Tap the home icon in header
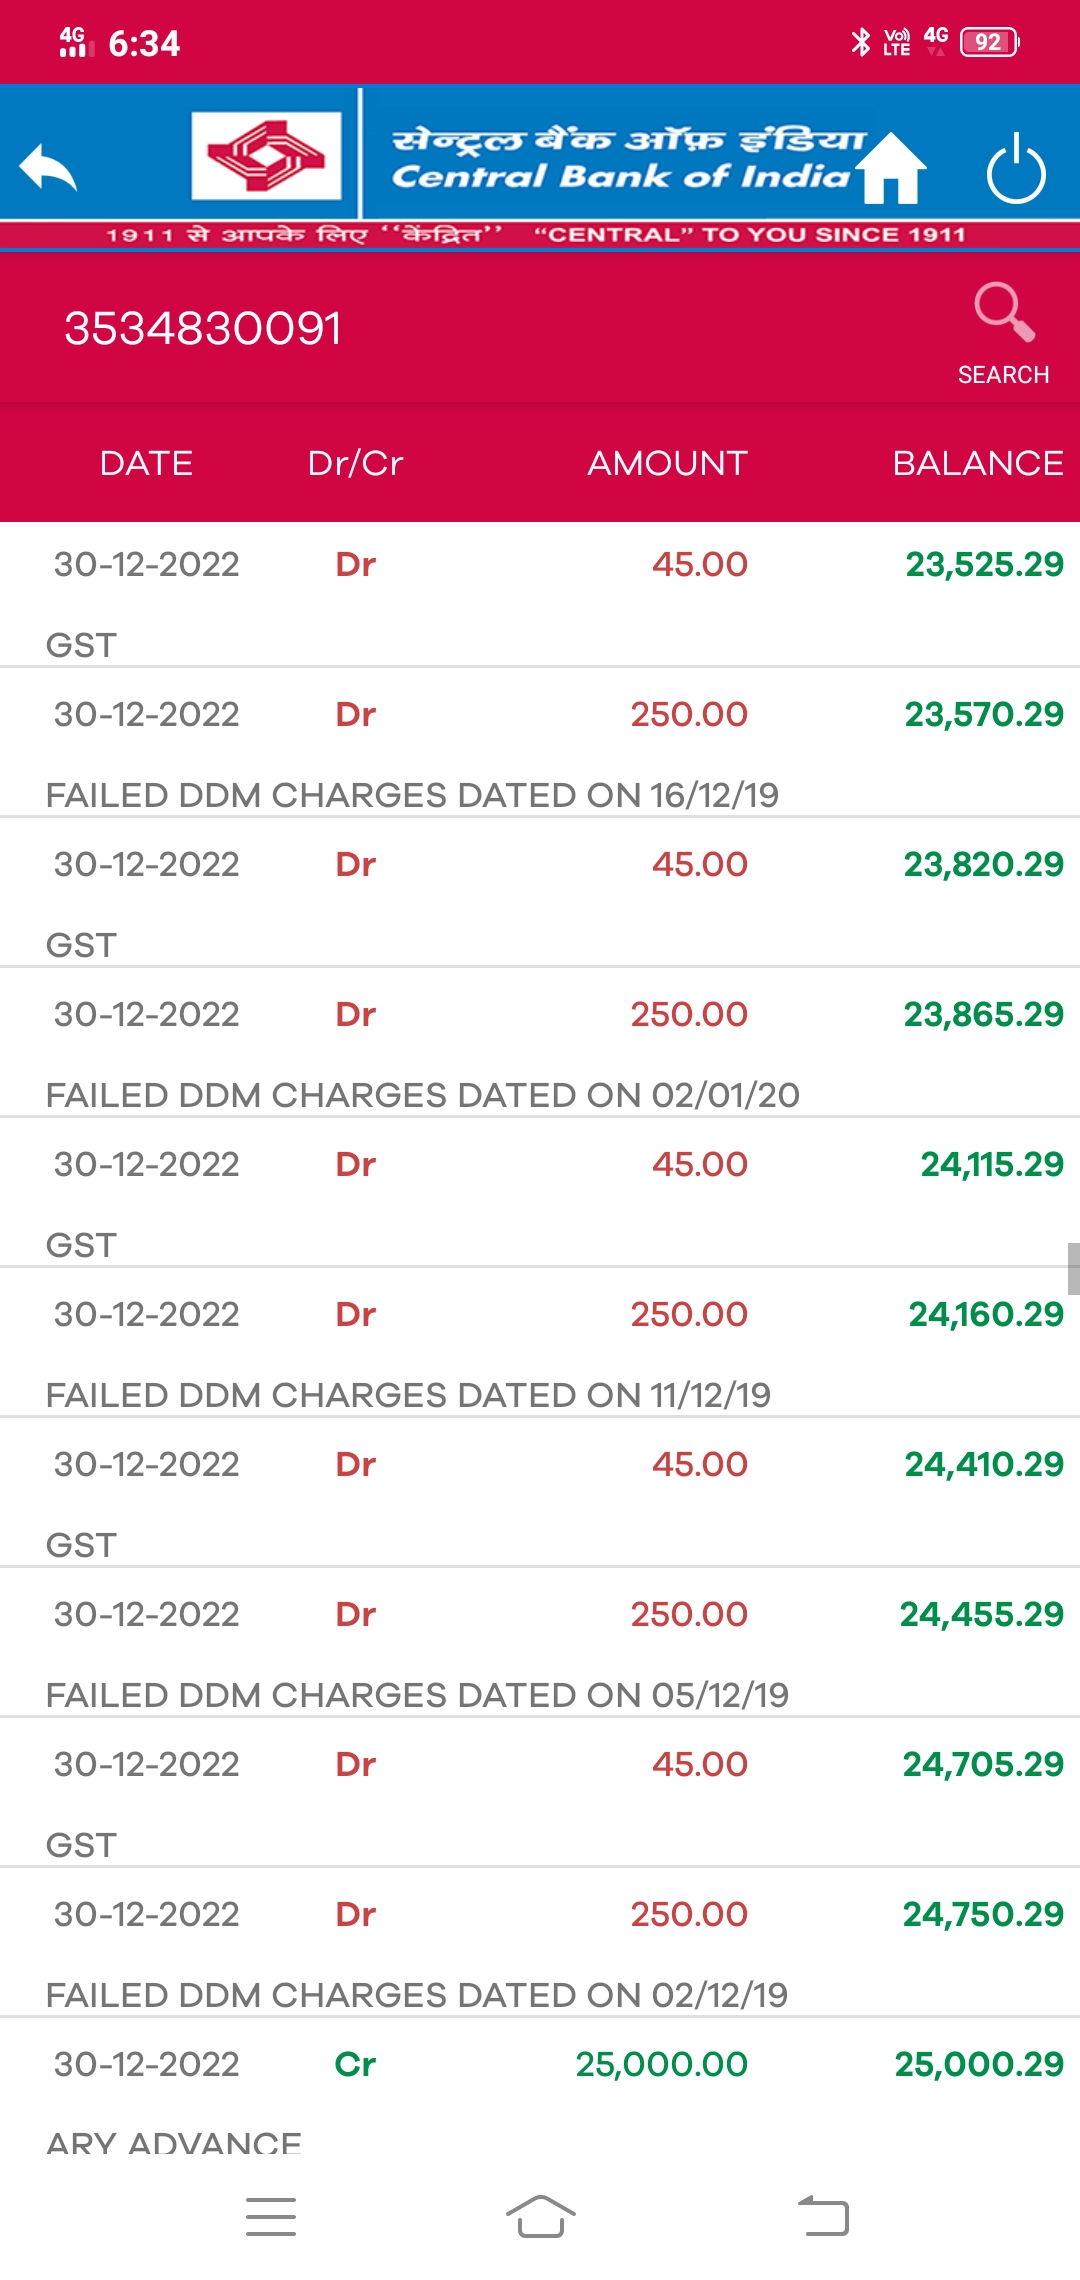Viewport: 1080px width, 2280px height. point(891,168)
